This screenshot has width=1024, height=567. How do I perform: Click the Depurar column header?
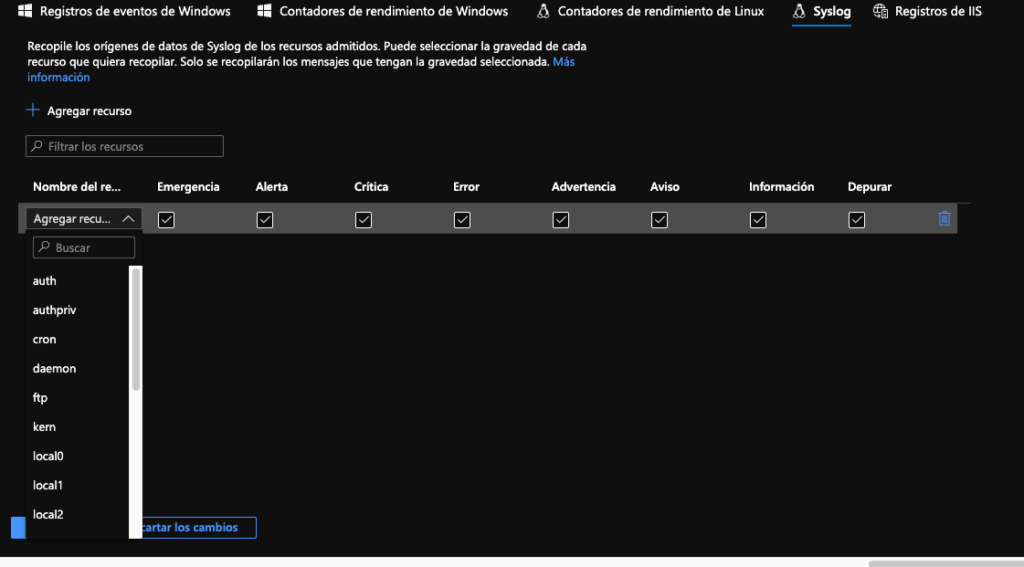tap(869, 187)
